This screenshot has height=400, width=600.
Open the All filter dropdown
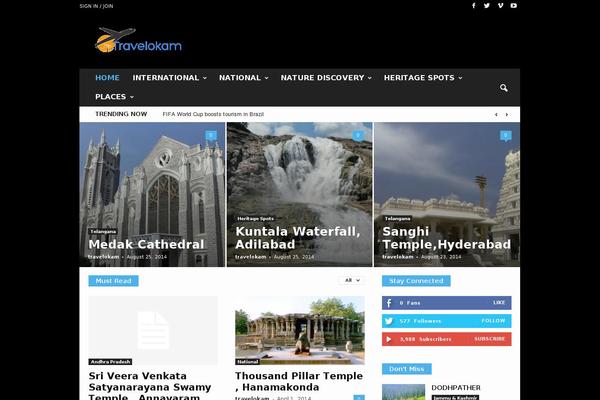(352, 281)
